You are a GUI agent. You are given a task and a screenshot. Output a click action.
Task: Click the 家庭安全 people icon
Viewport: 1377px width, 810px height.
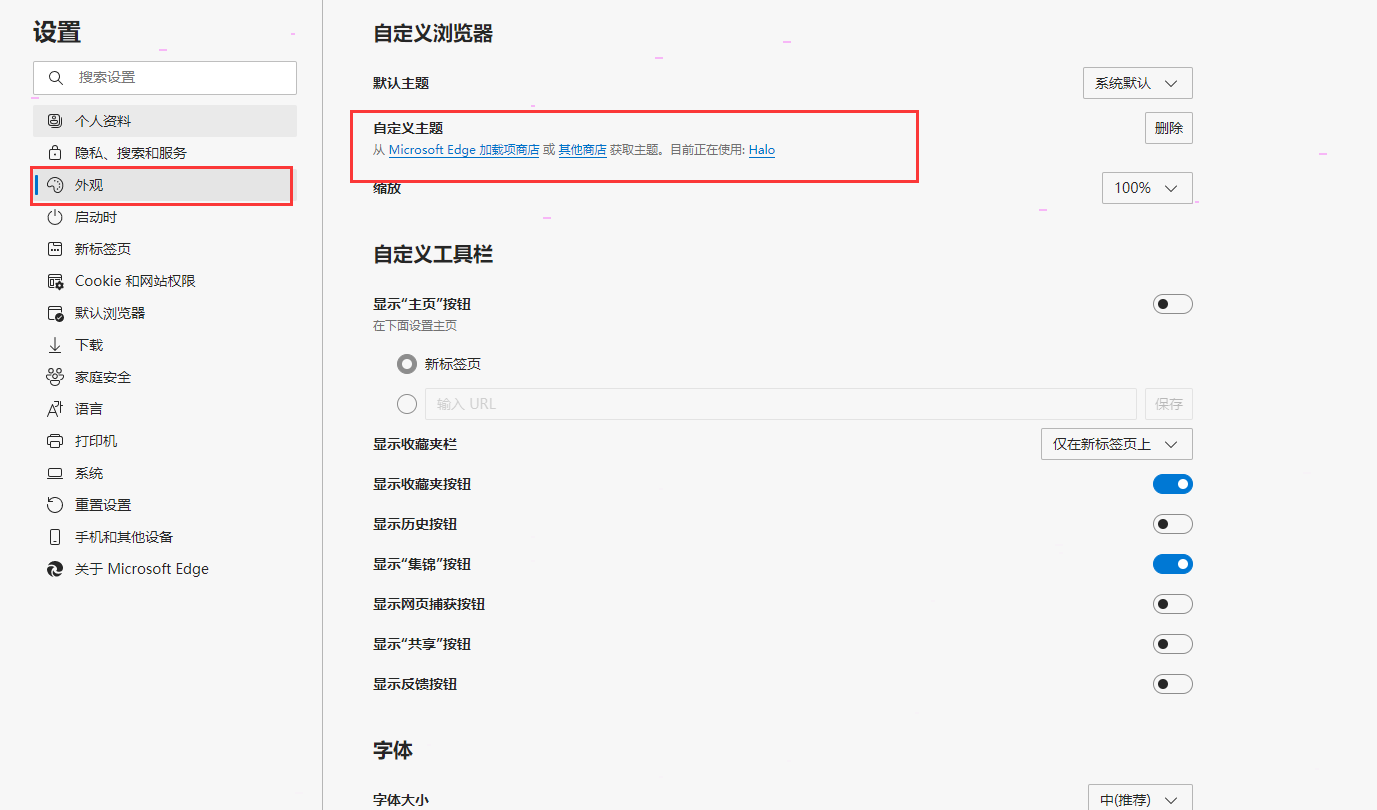tap(54, 377)
